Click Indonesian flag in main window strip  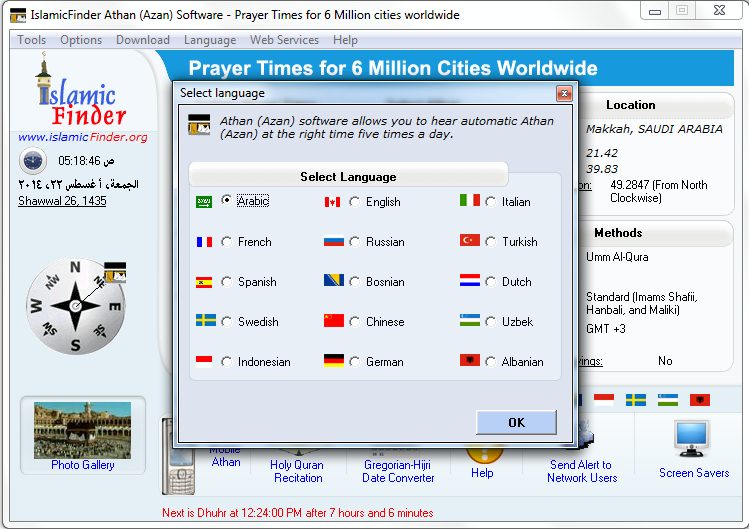pyautogui.click(x=604, y=400)
